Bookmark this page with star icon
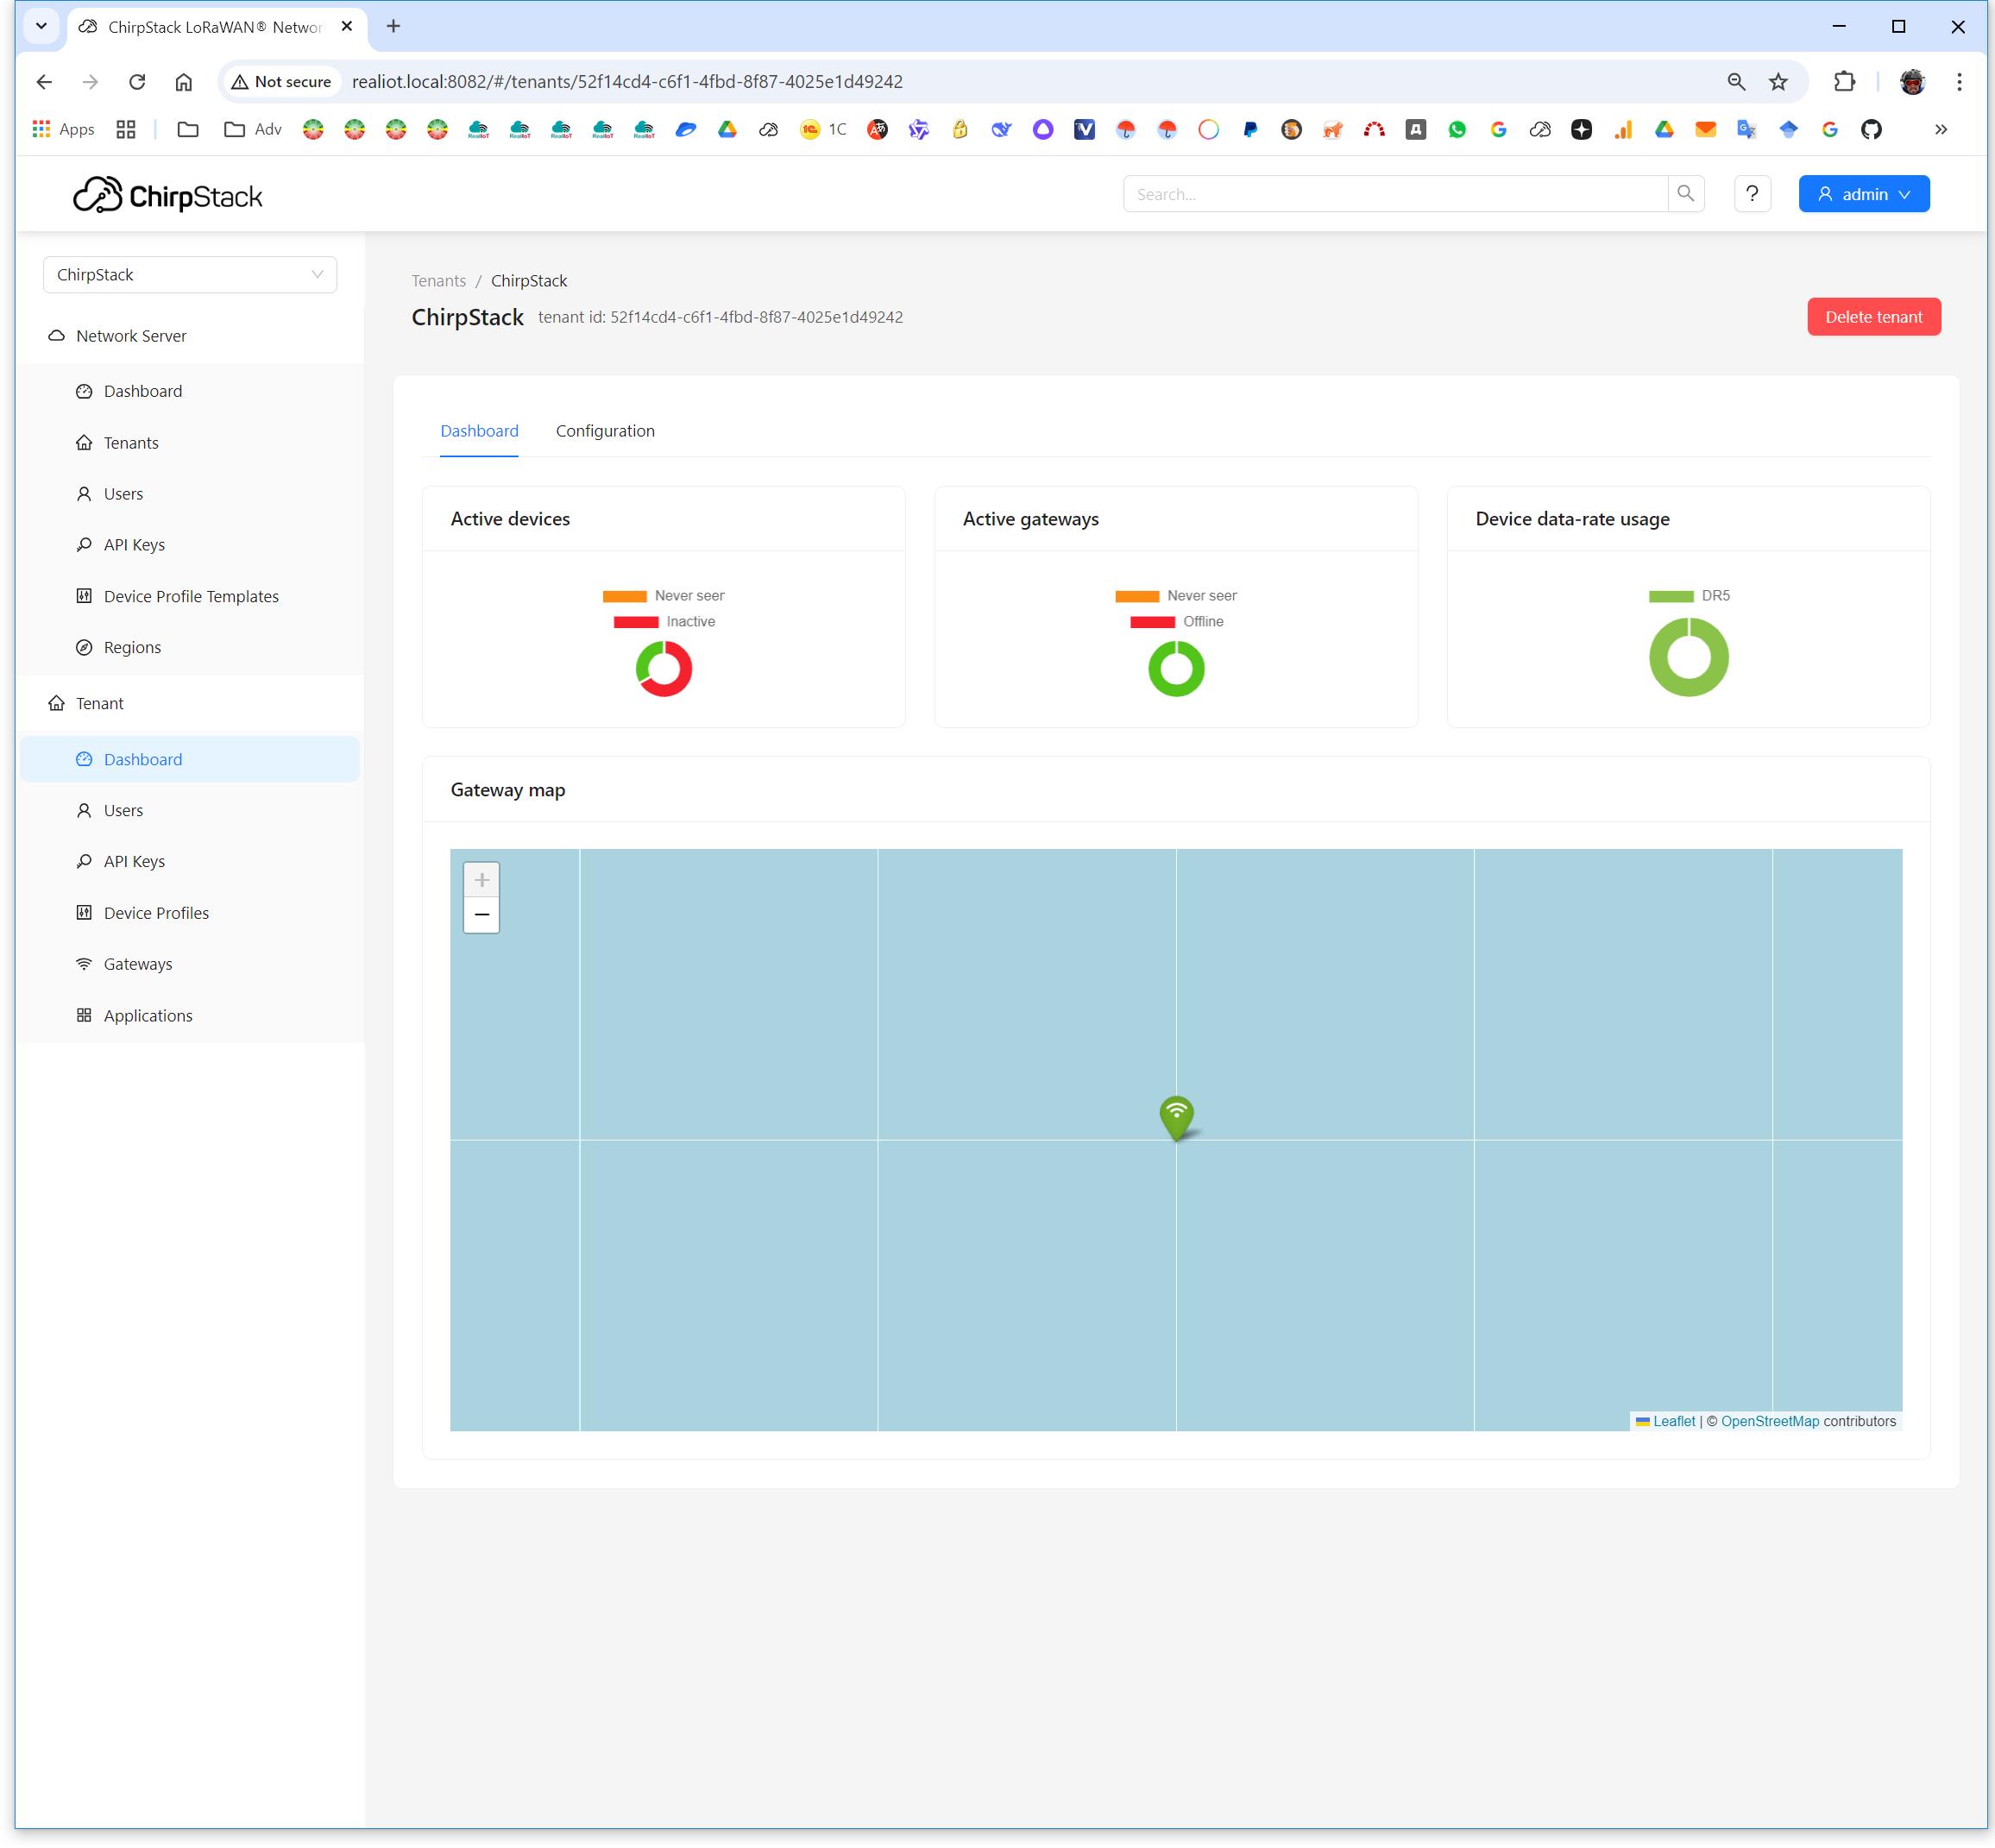The height and width of the screenshot is (1848, 1995). coord(1778,82)
